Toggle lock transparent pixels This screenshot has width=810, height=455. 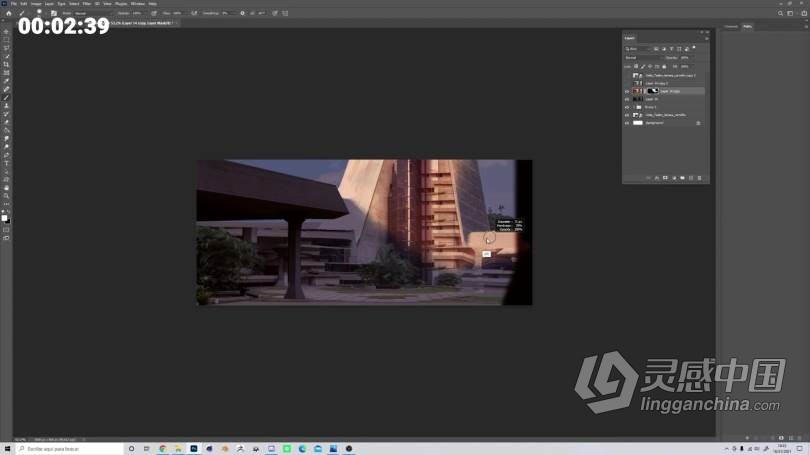click(636, 67)
